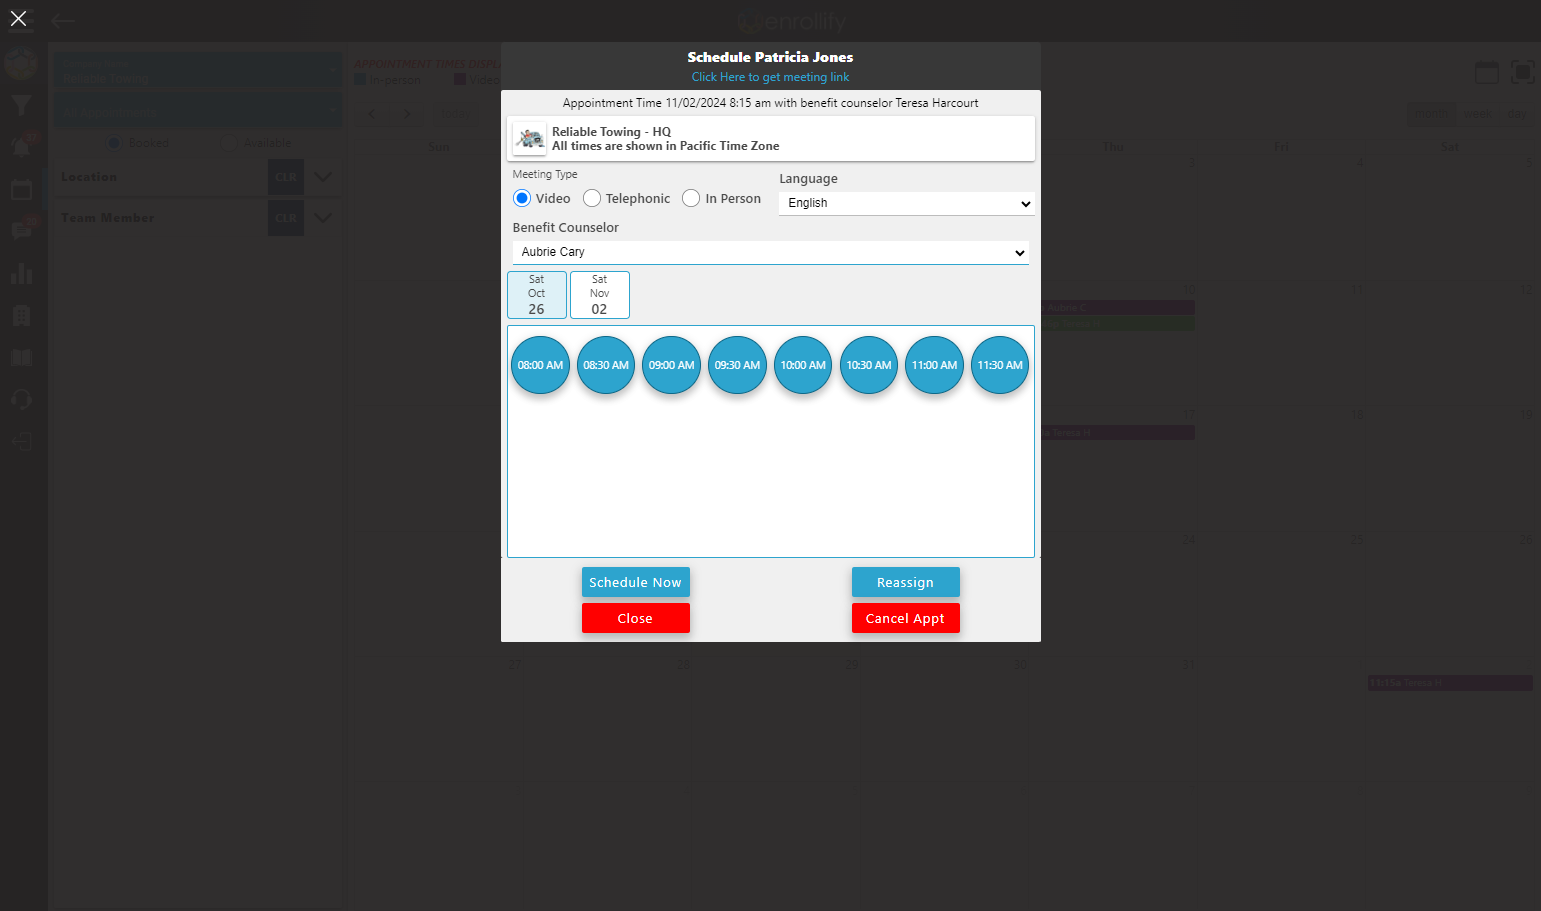
Task: Expand the Team Member filter chevron
Action: tap(323, 218)
